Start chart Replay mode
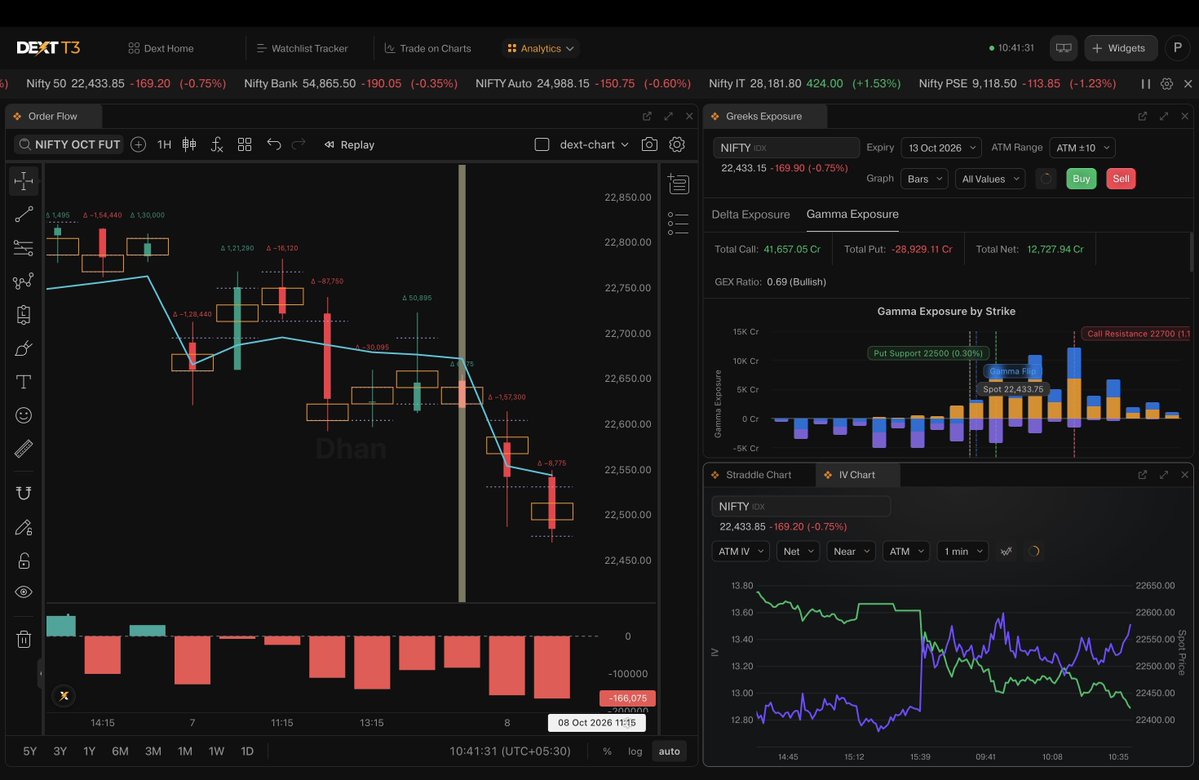The width and height of the screenshot is (1199, 780). pyautogui.click(x=349, y=145)
